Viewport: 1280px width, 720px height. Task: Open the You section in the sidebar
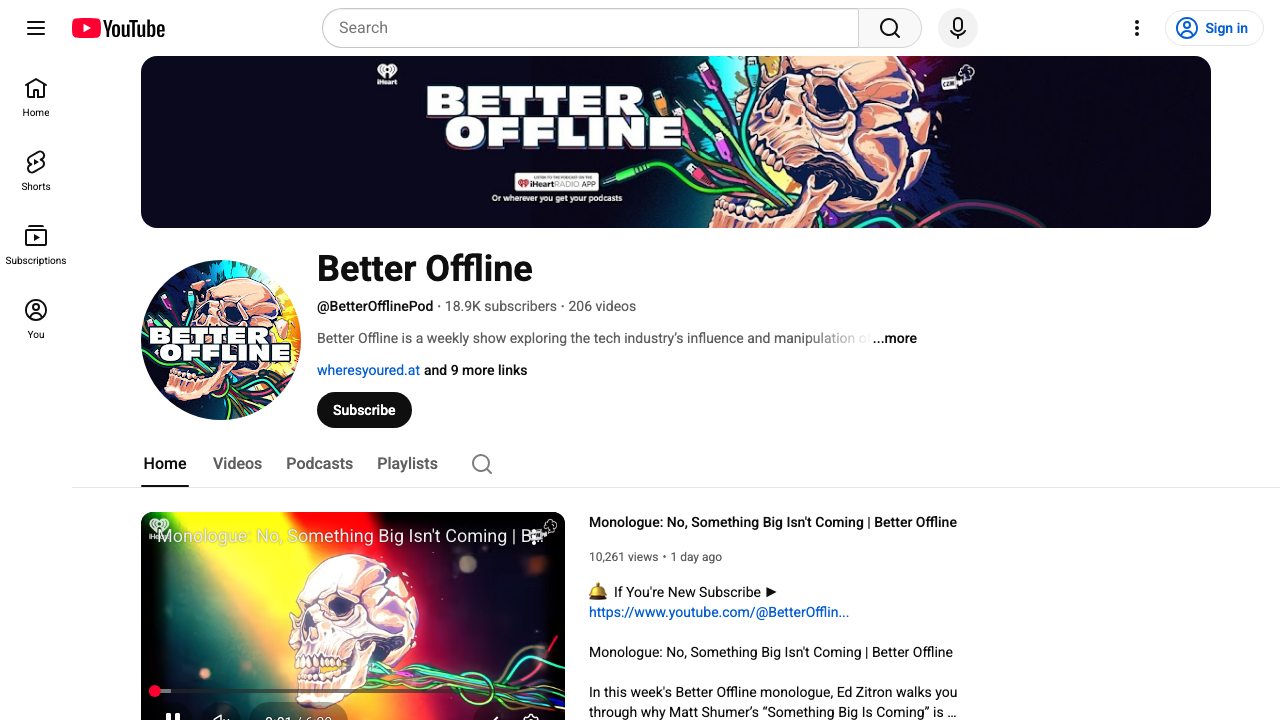click(x=36, y=319)
